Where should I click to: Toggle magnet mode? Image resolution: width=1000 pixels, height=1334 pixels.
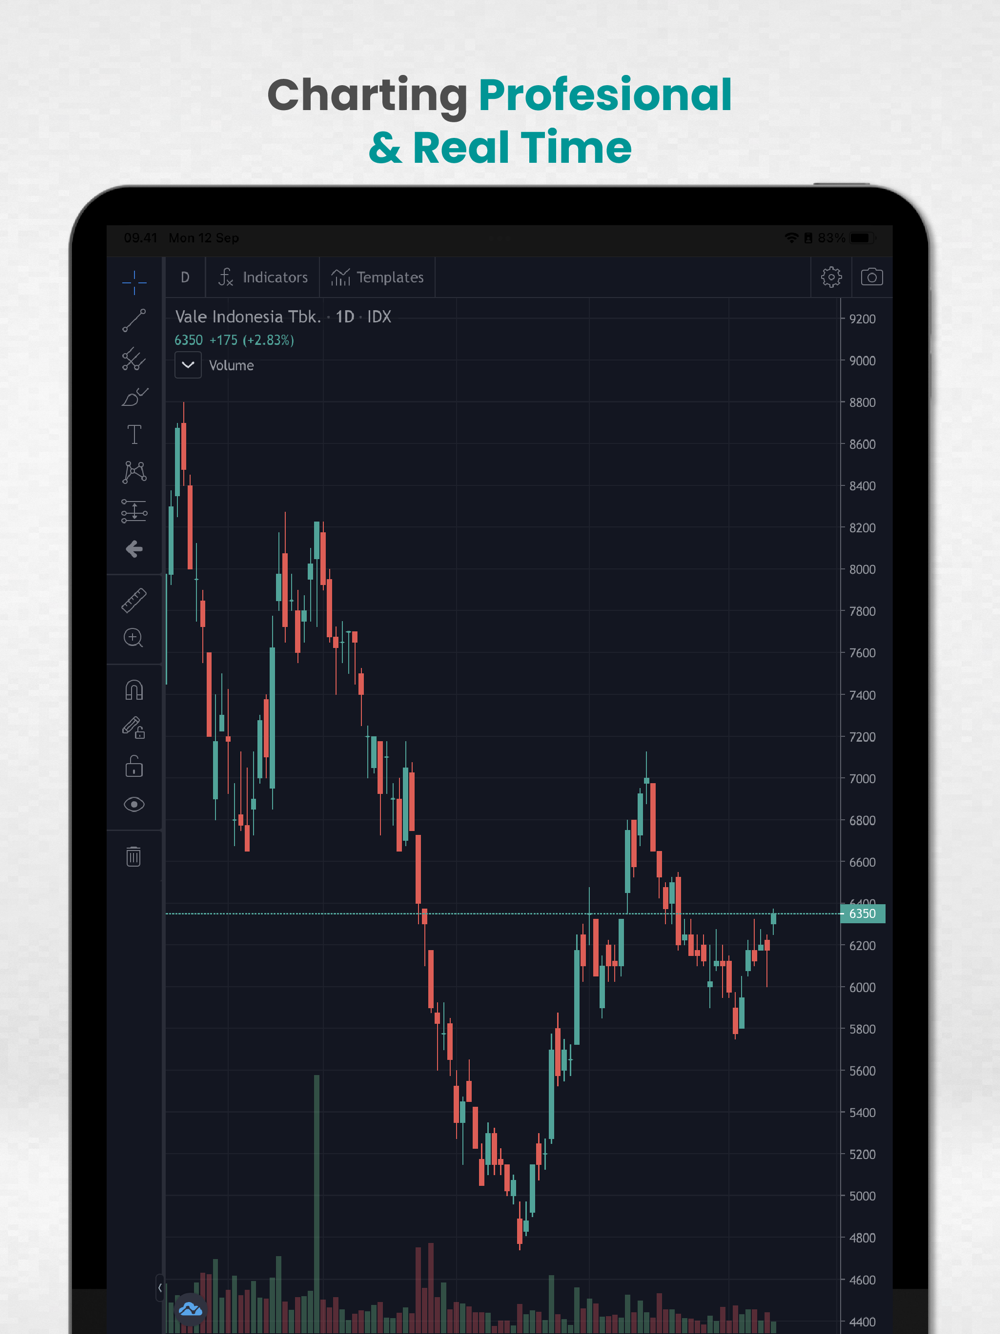(x=134, y=690)
